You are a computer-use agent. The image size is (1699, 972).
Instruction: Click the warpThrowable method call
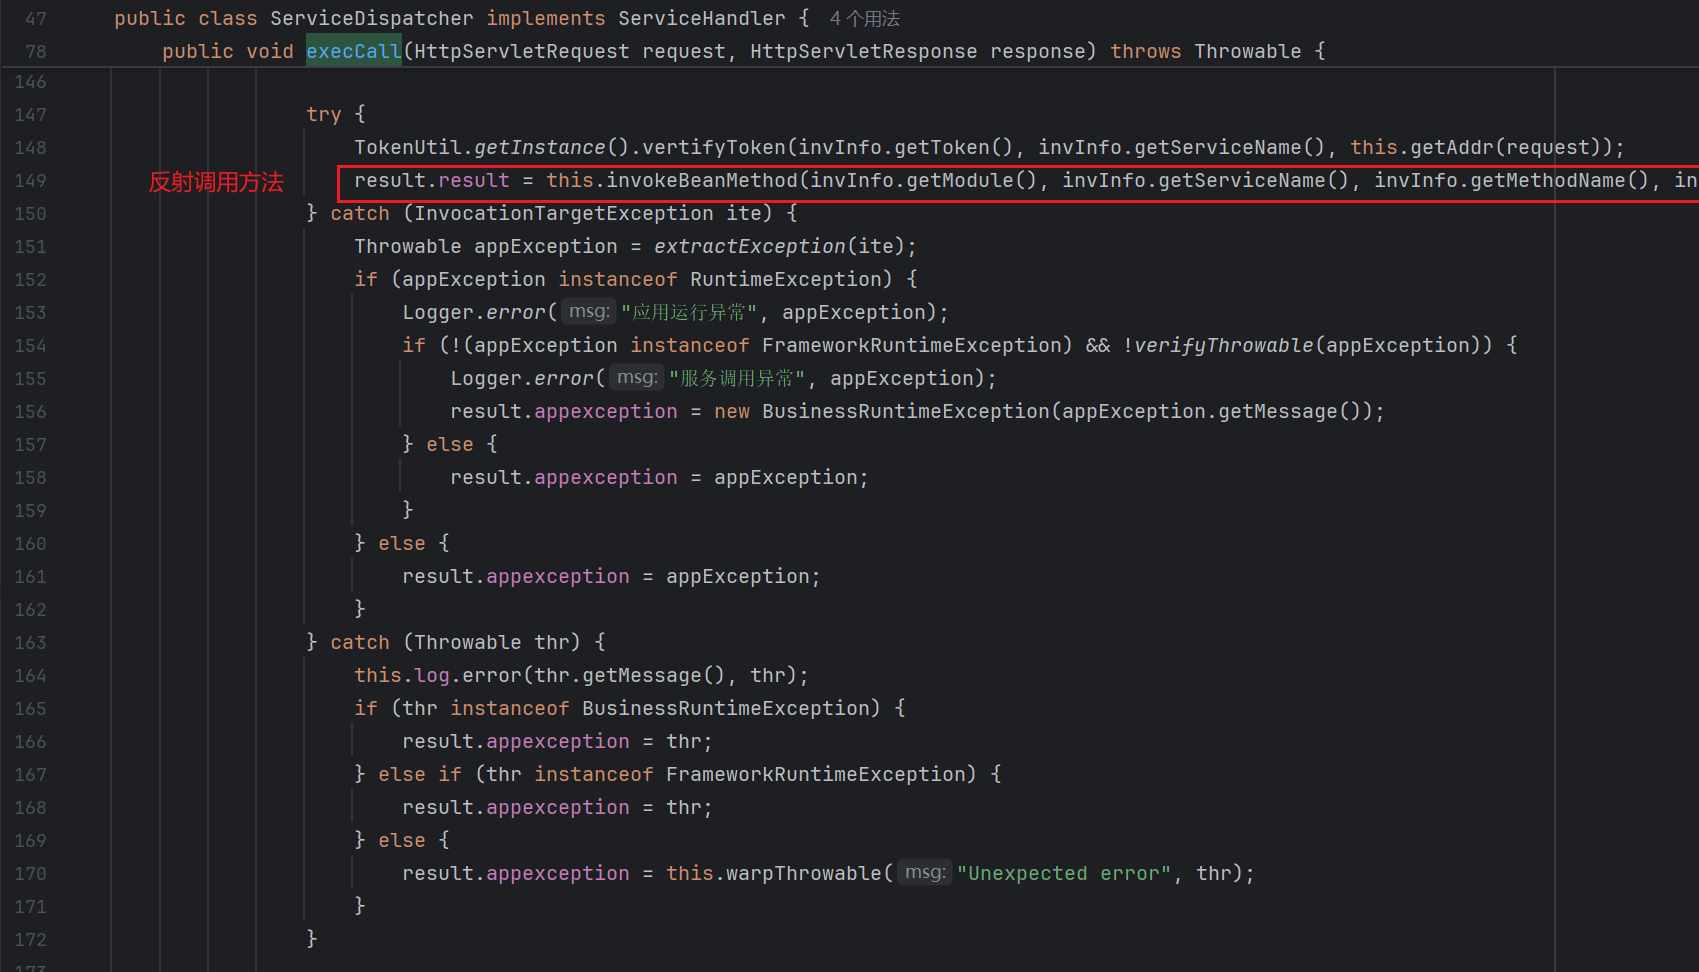804,874
